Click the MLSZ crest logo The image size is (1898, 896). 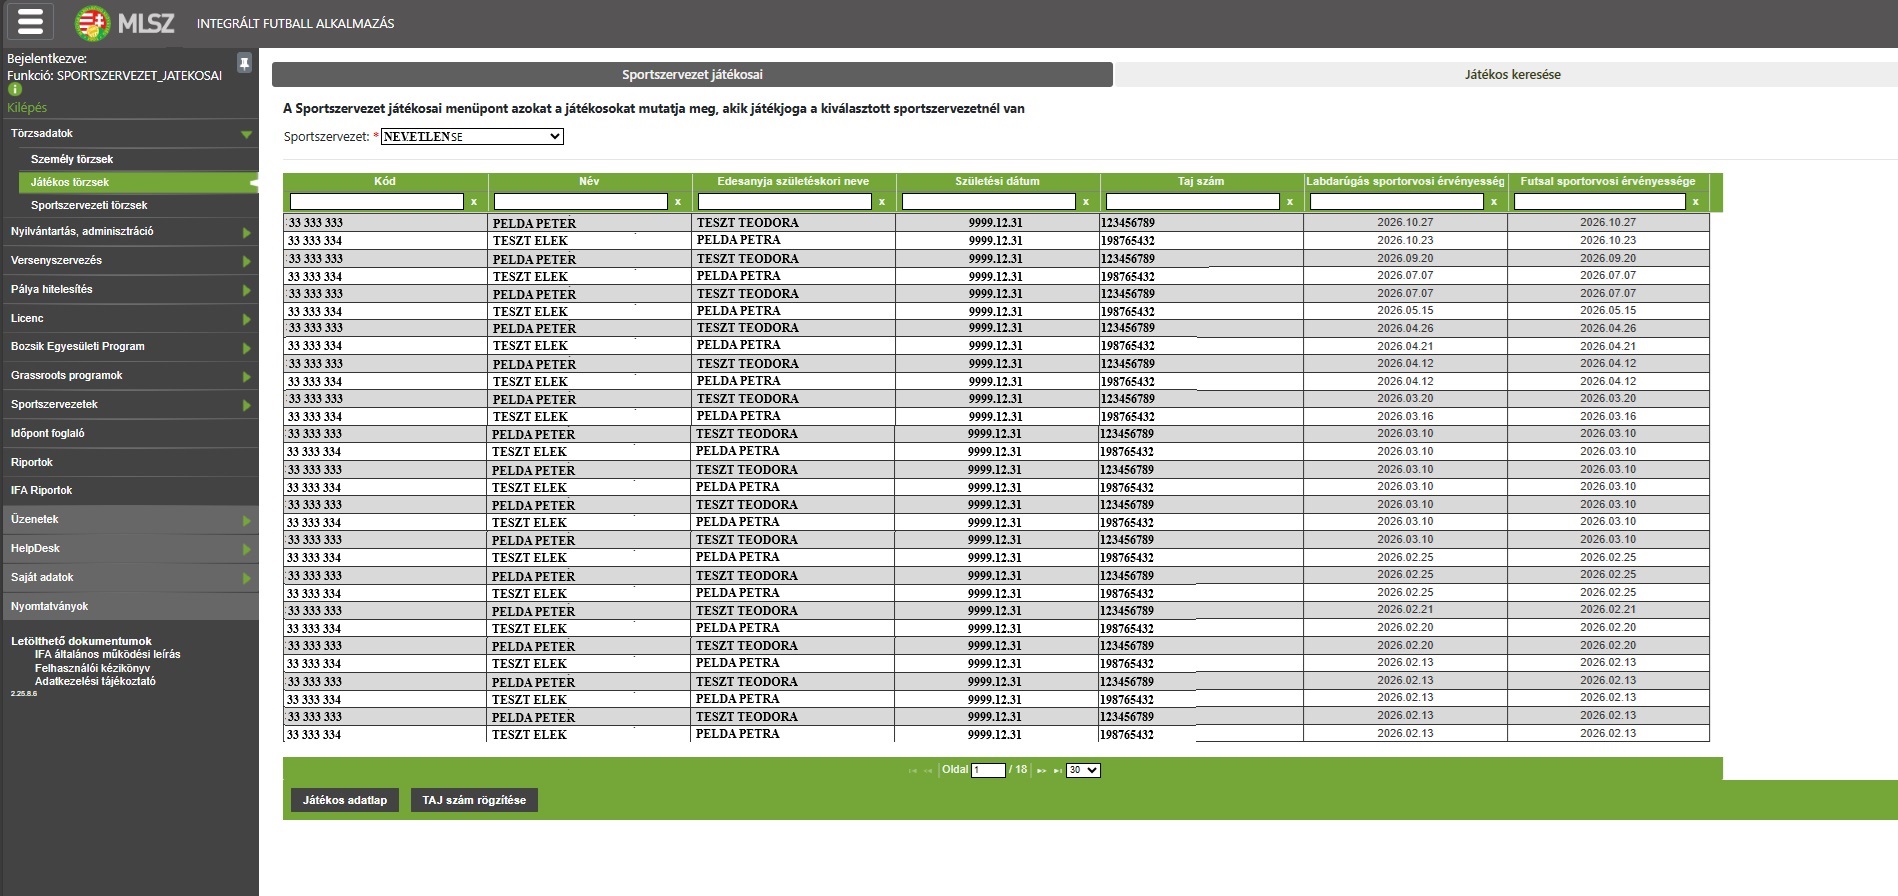[x=93, y=23]
